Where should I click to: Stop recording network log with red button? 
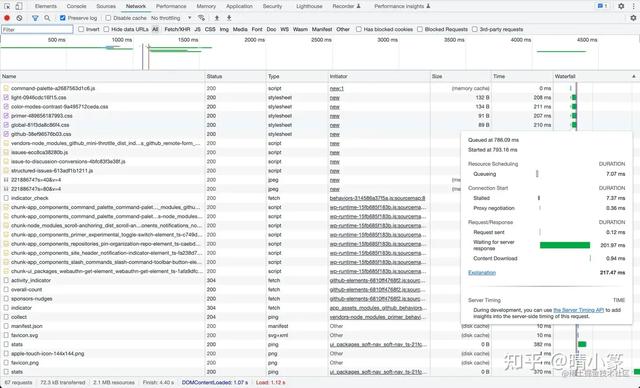7,18
